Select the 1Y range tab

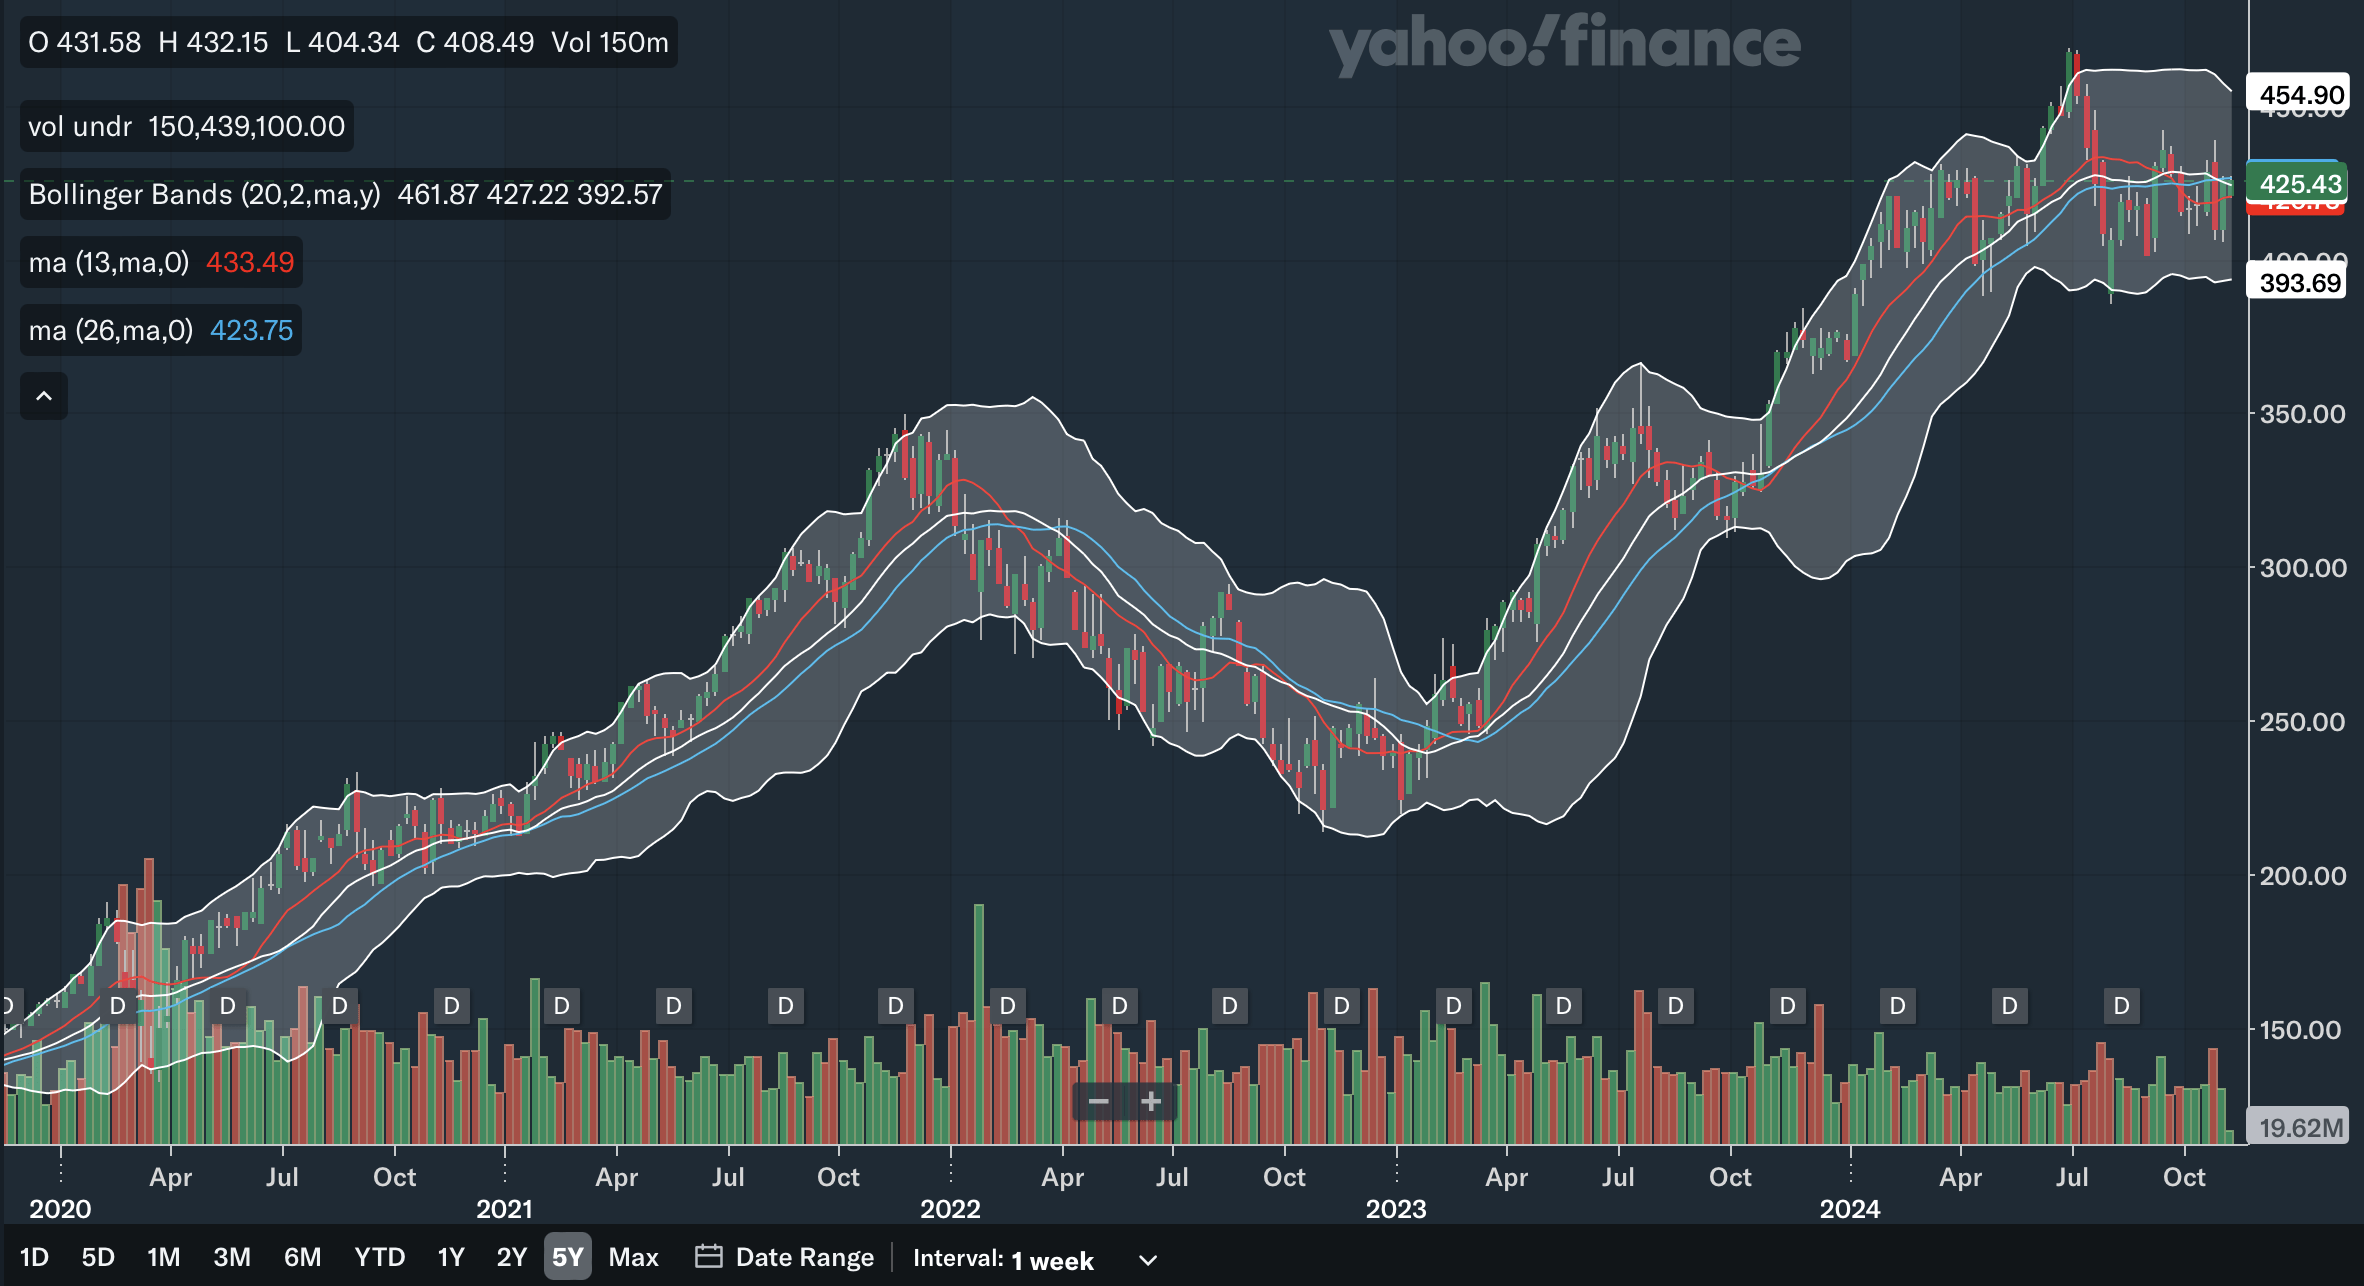click(451, 1257)
